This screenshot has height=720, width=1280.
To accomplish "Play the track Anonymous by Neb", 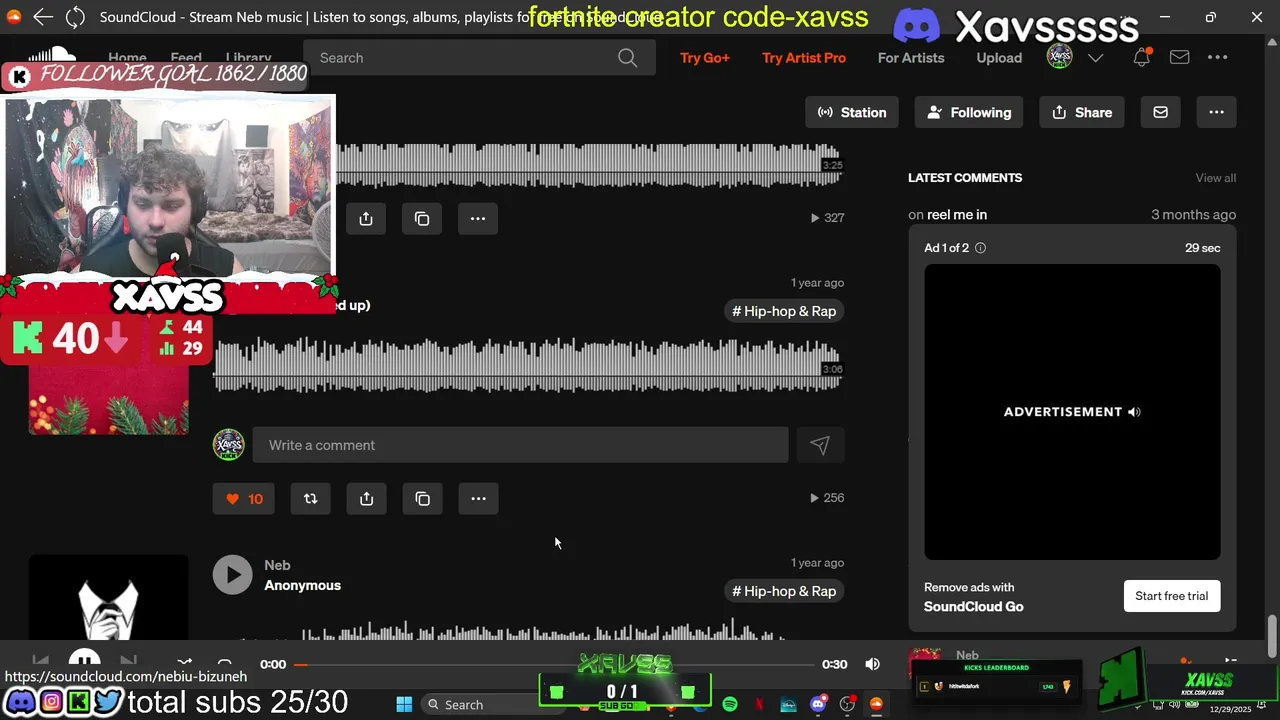I will [x=232, y=575].
